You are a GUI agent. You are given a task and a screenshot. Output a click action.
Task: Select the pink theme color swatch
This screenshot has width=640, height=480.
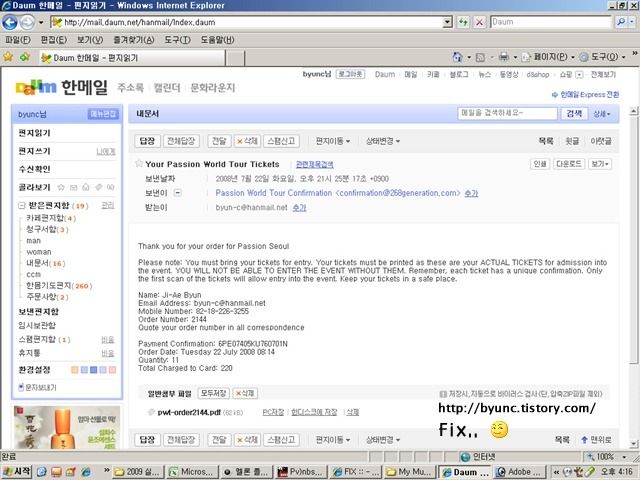(112, 370)
